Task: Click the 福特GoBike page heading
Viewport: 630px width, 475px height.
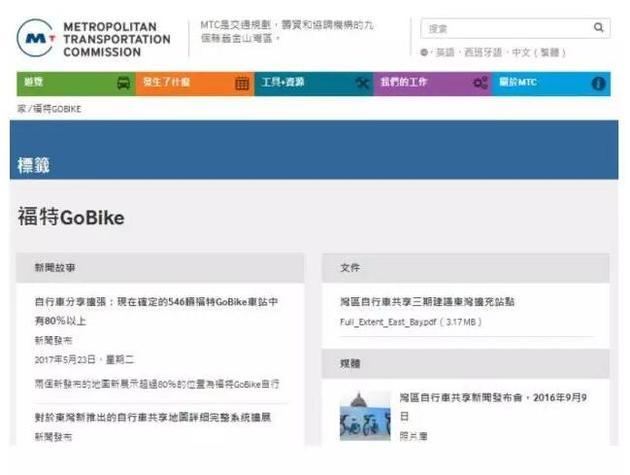Action: point(71,217)
